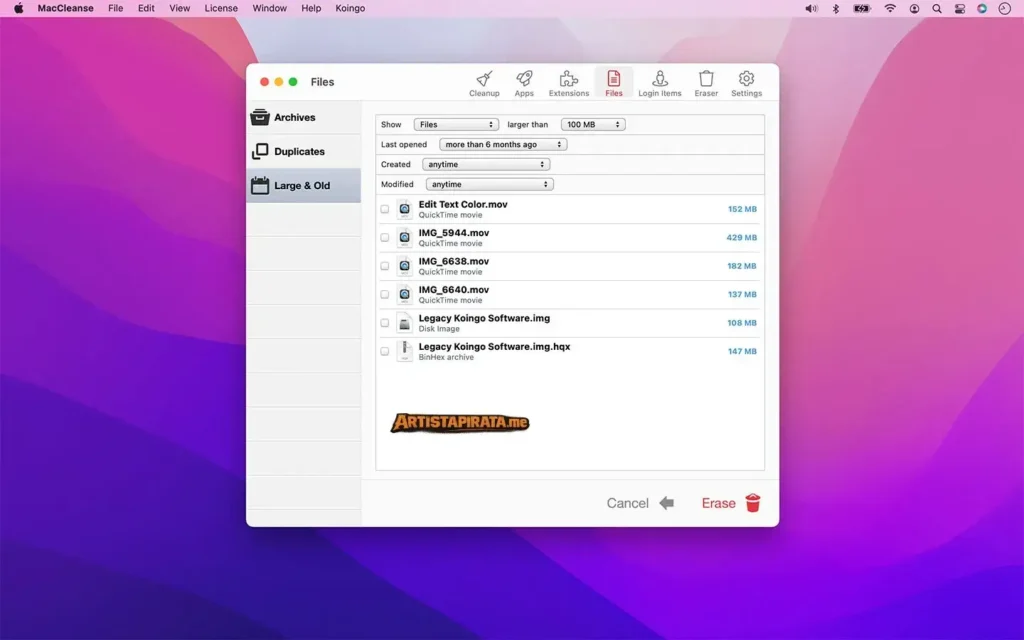The width and height of the screenshot is (1024, 640).
Task: Check the box for Edit Text Color.mov
Action: [x=385, y=210]
